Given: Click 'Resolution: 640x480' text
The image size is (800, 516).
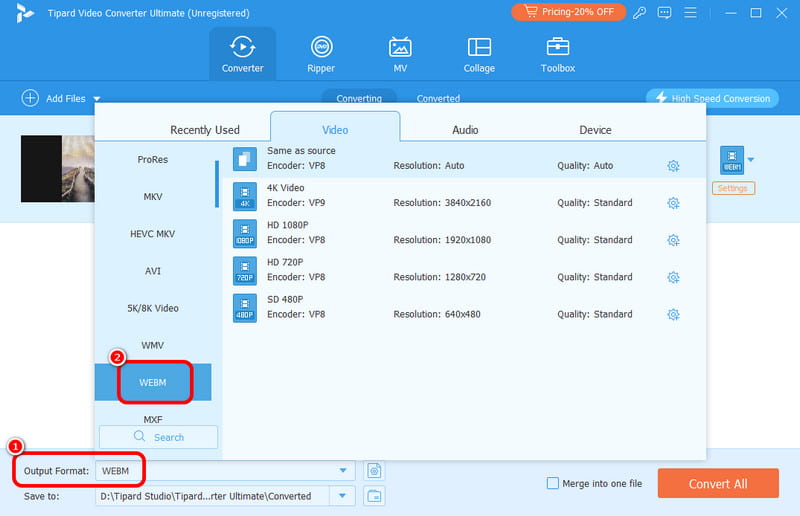Looking at the screenshot, I should 437,314.
